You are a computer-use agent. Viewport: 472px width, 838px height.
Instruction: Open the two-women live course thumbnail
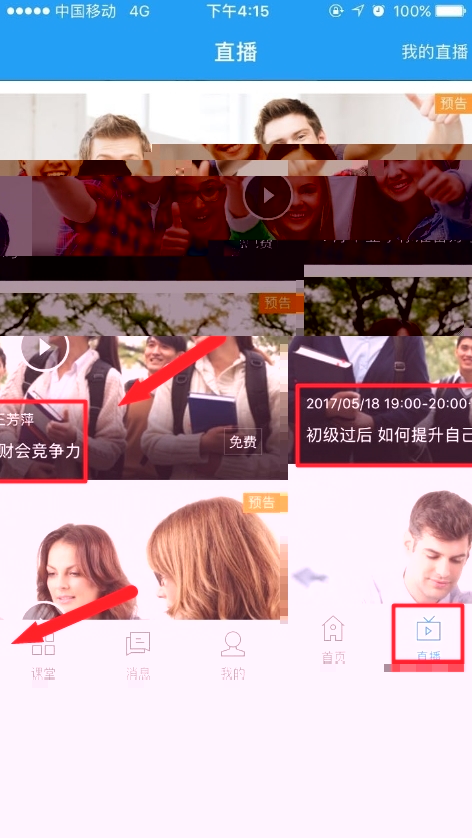point(144,556)
